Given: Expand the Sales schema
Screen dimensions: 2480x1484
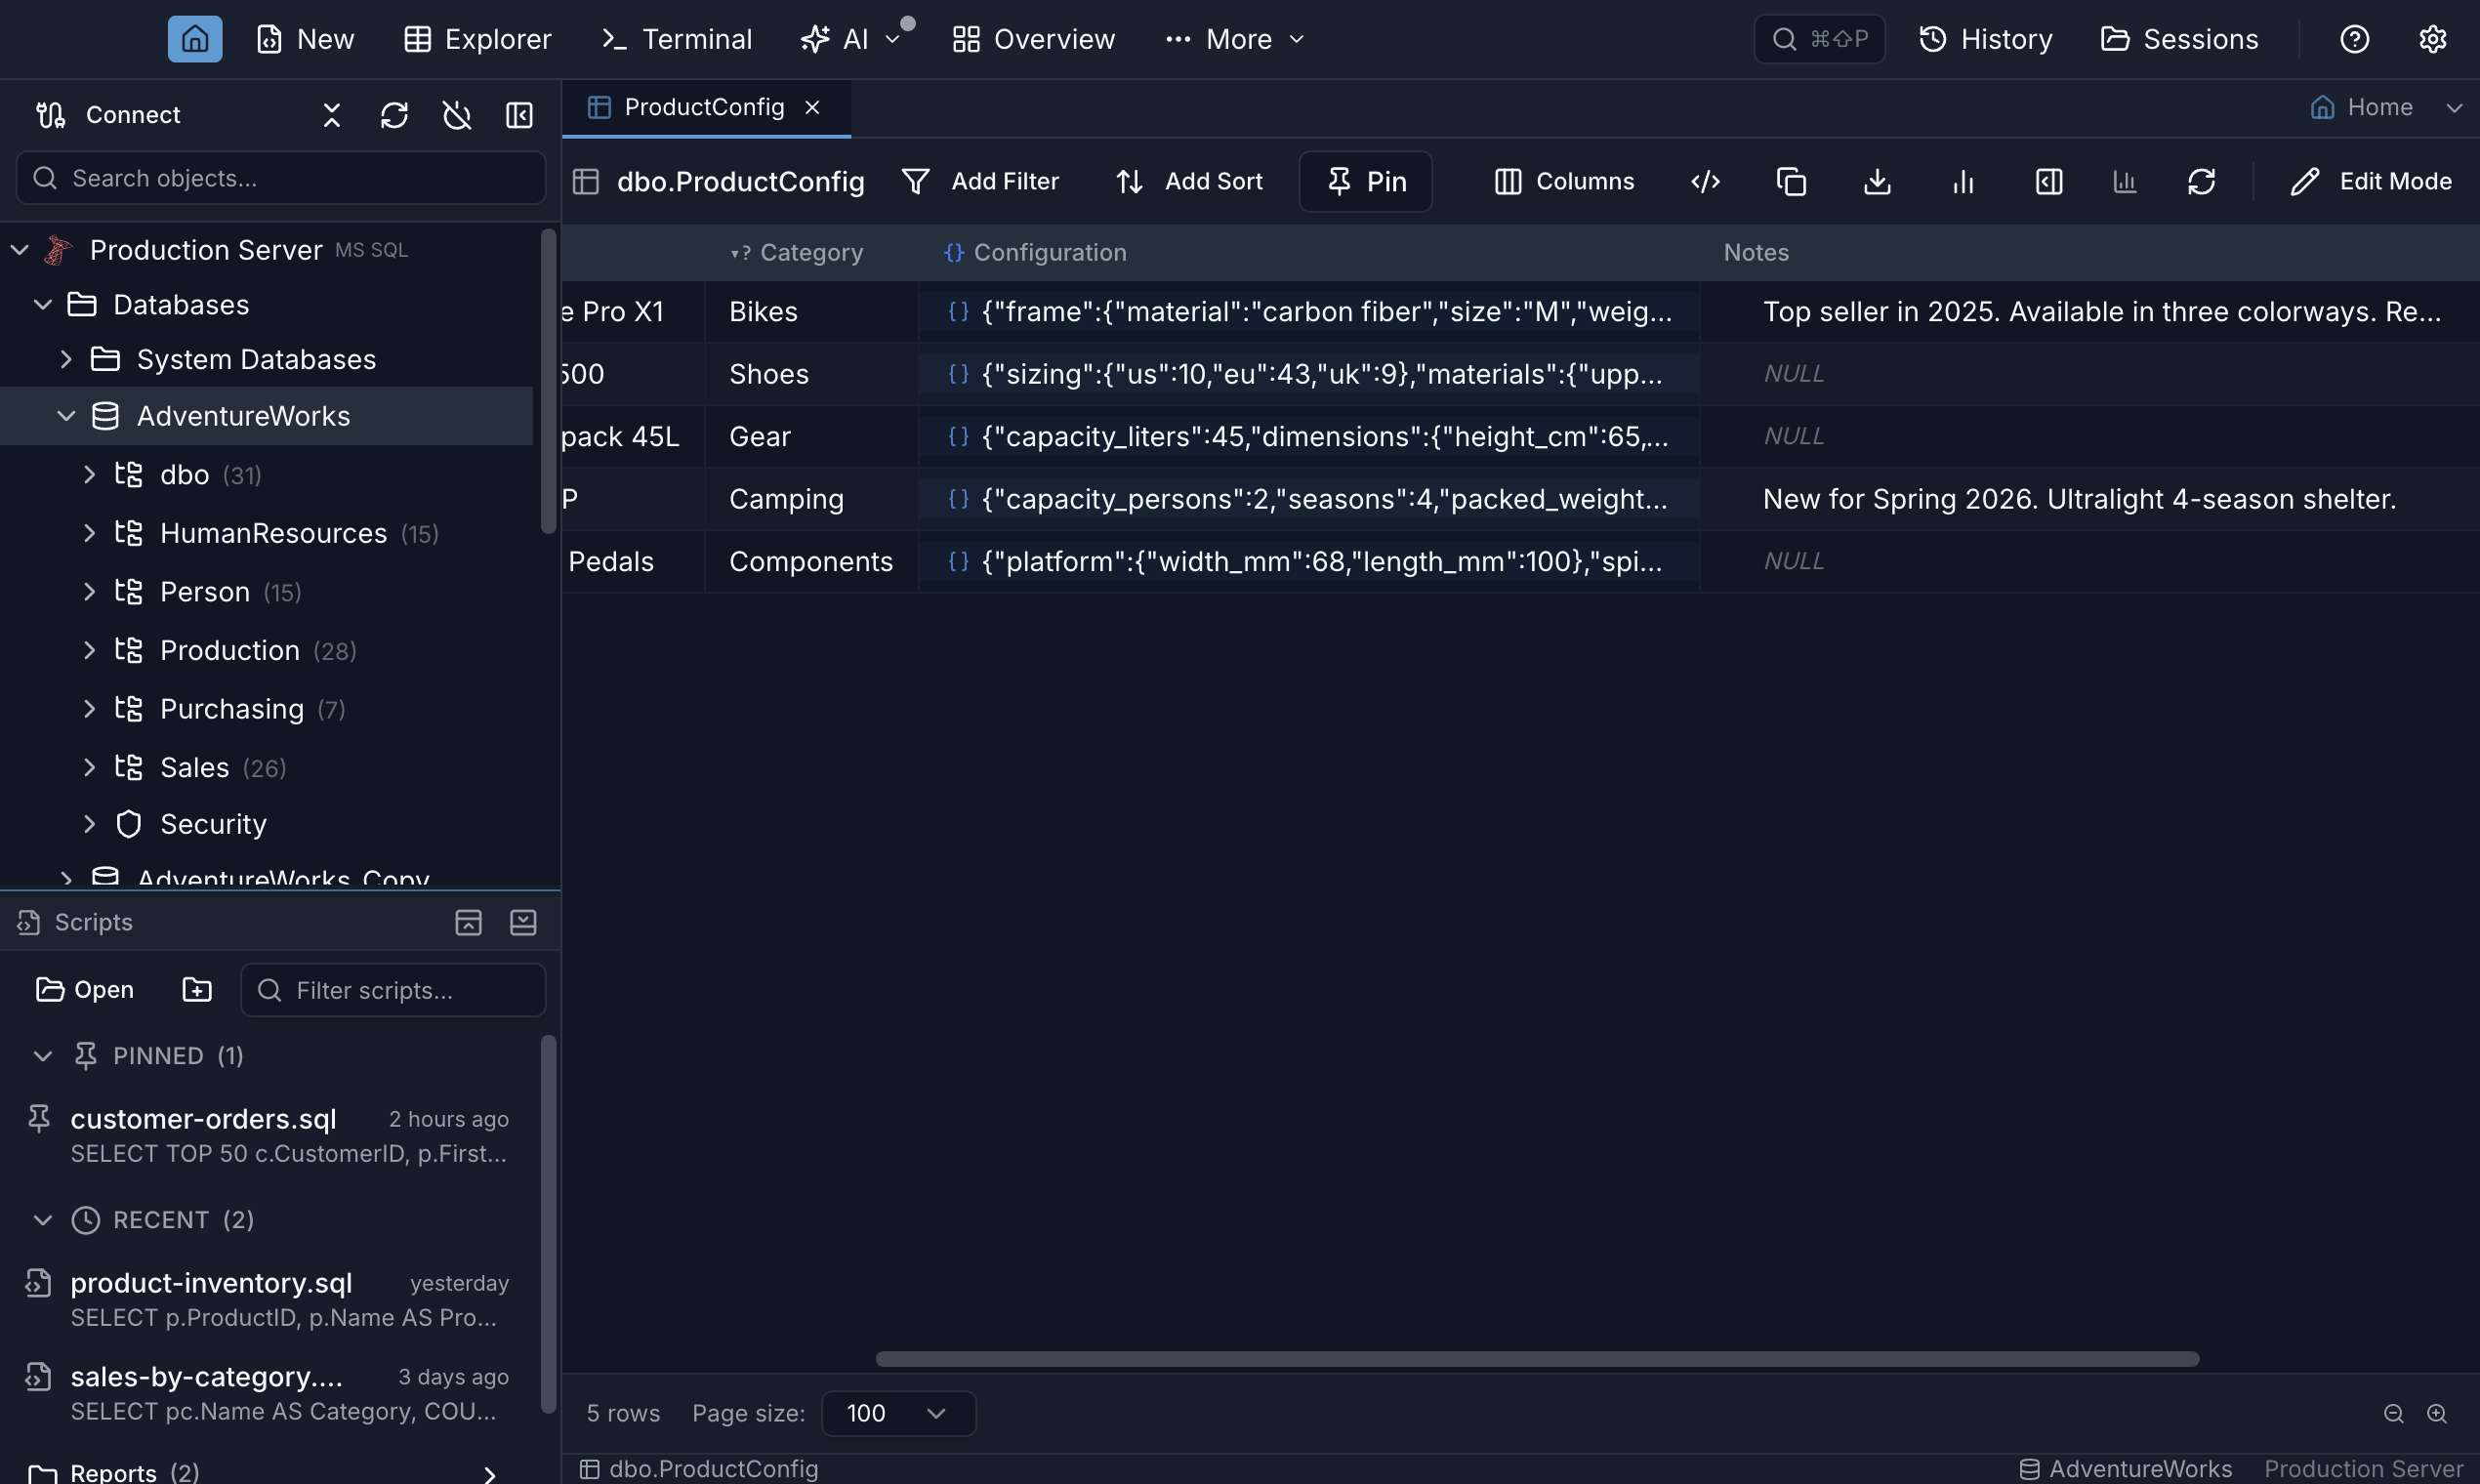Looking at the screenshot, I should (x=89, y=767).
